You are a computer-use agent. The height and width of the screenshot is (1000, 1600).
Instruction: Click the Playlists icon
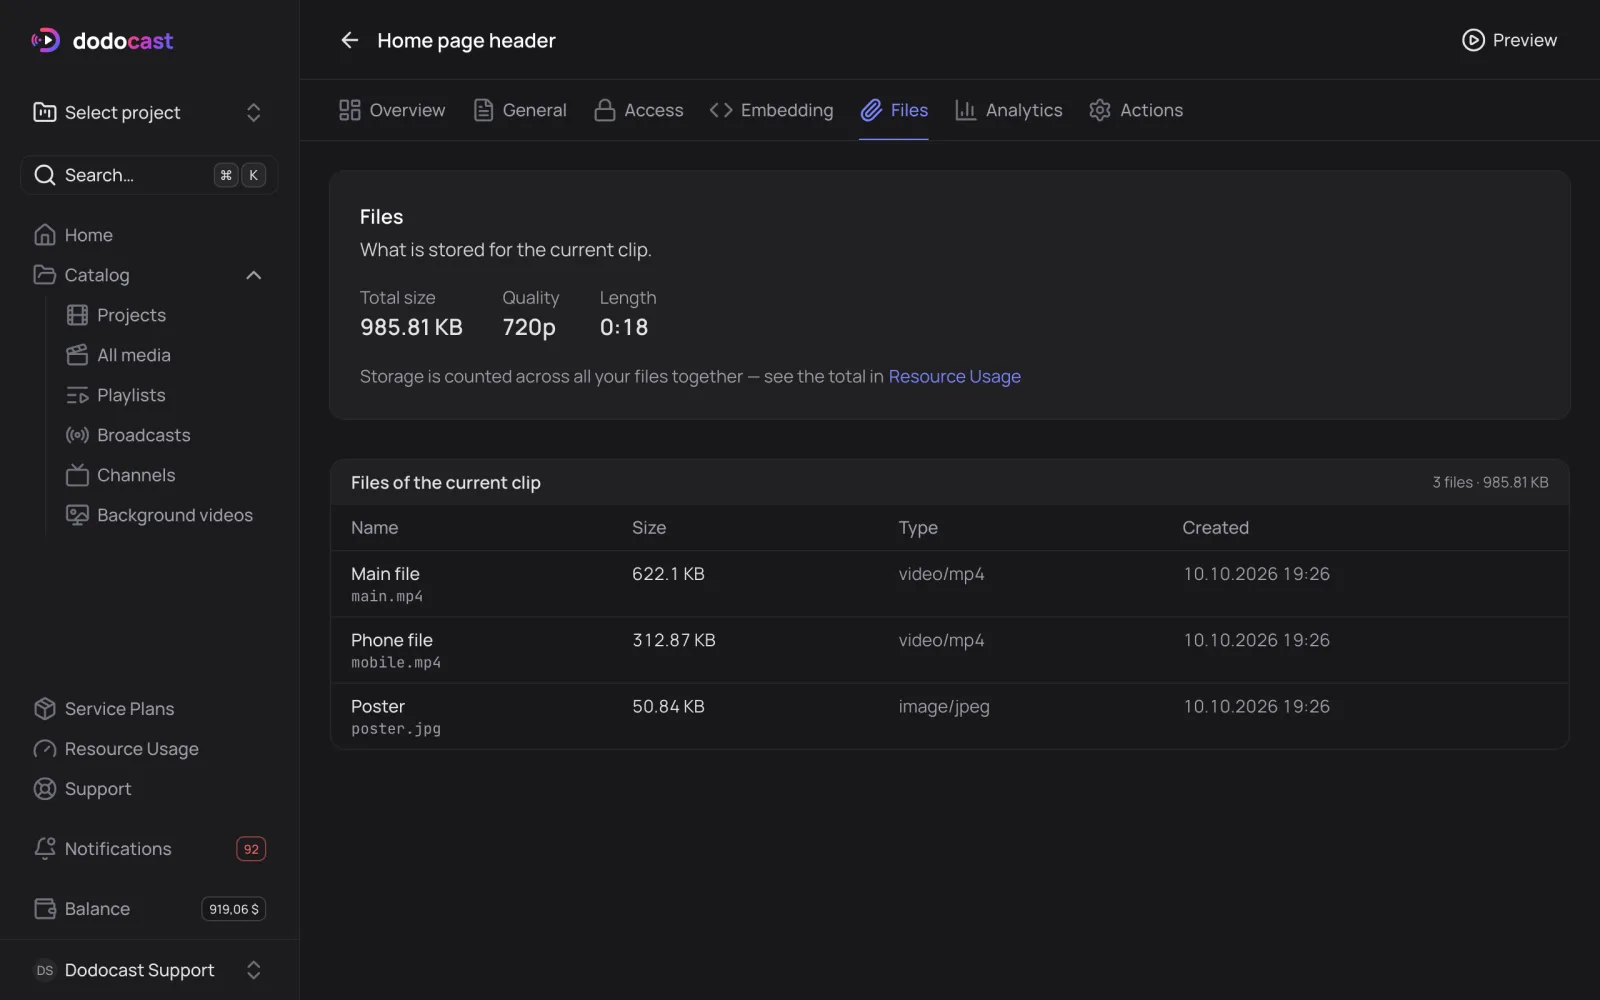77,395
